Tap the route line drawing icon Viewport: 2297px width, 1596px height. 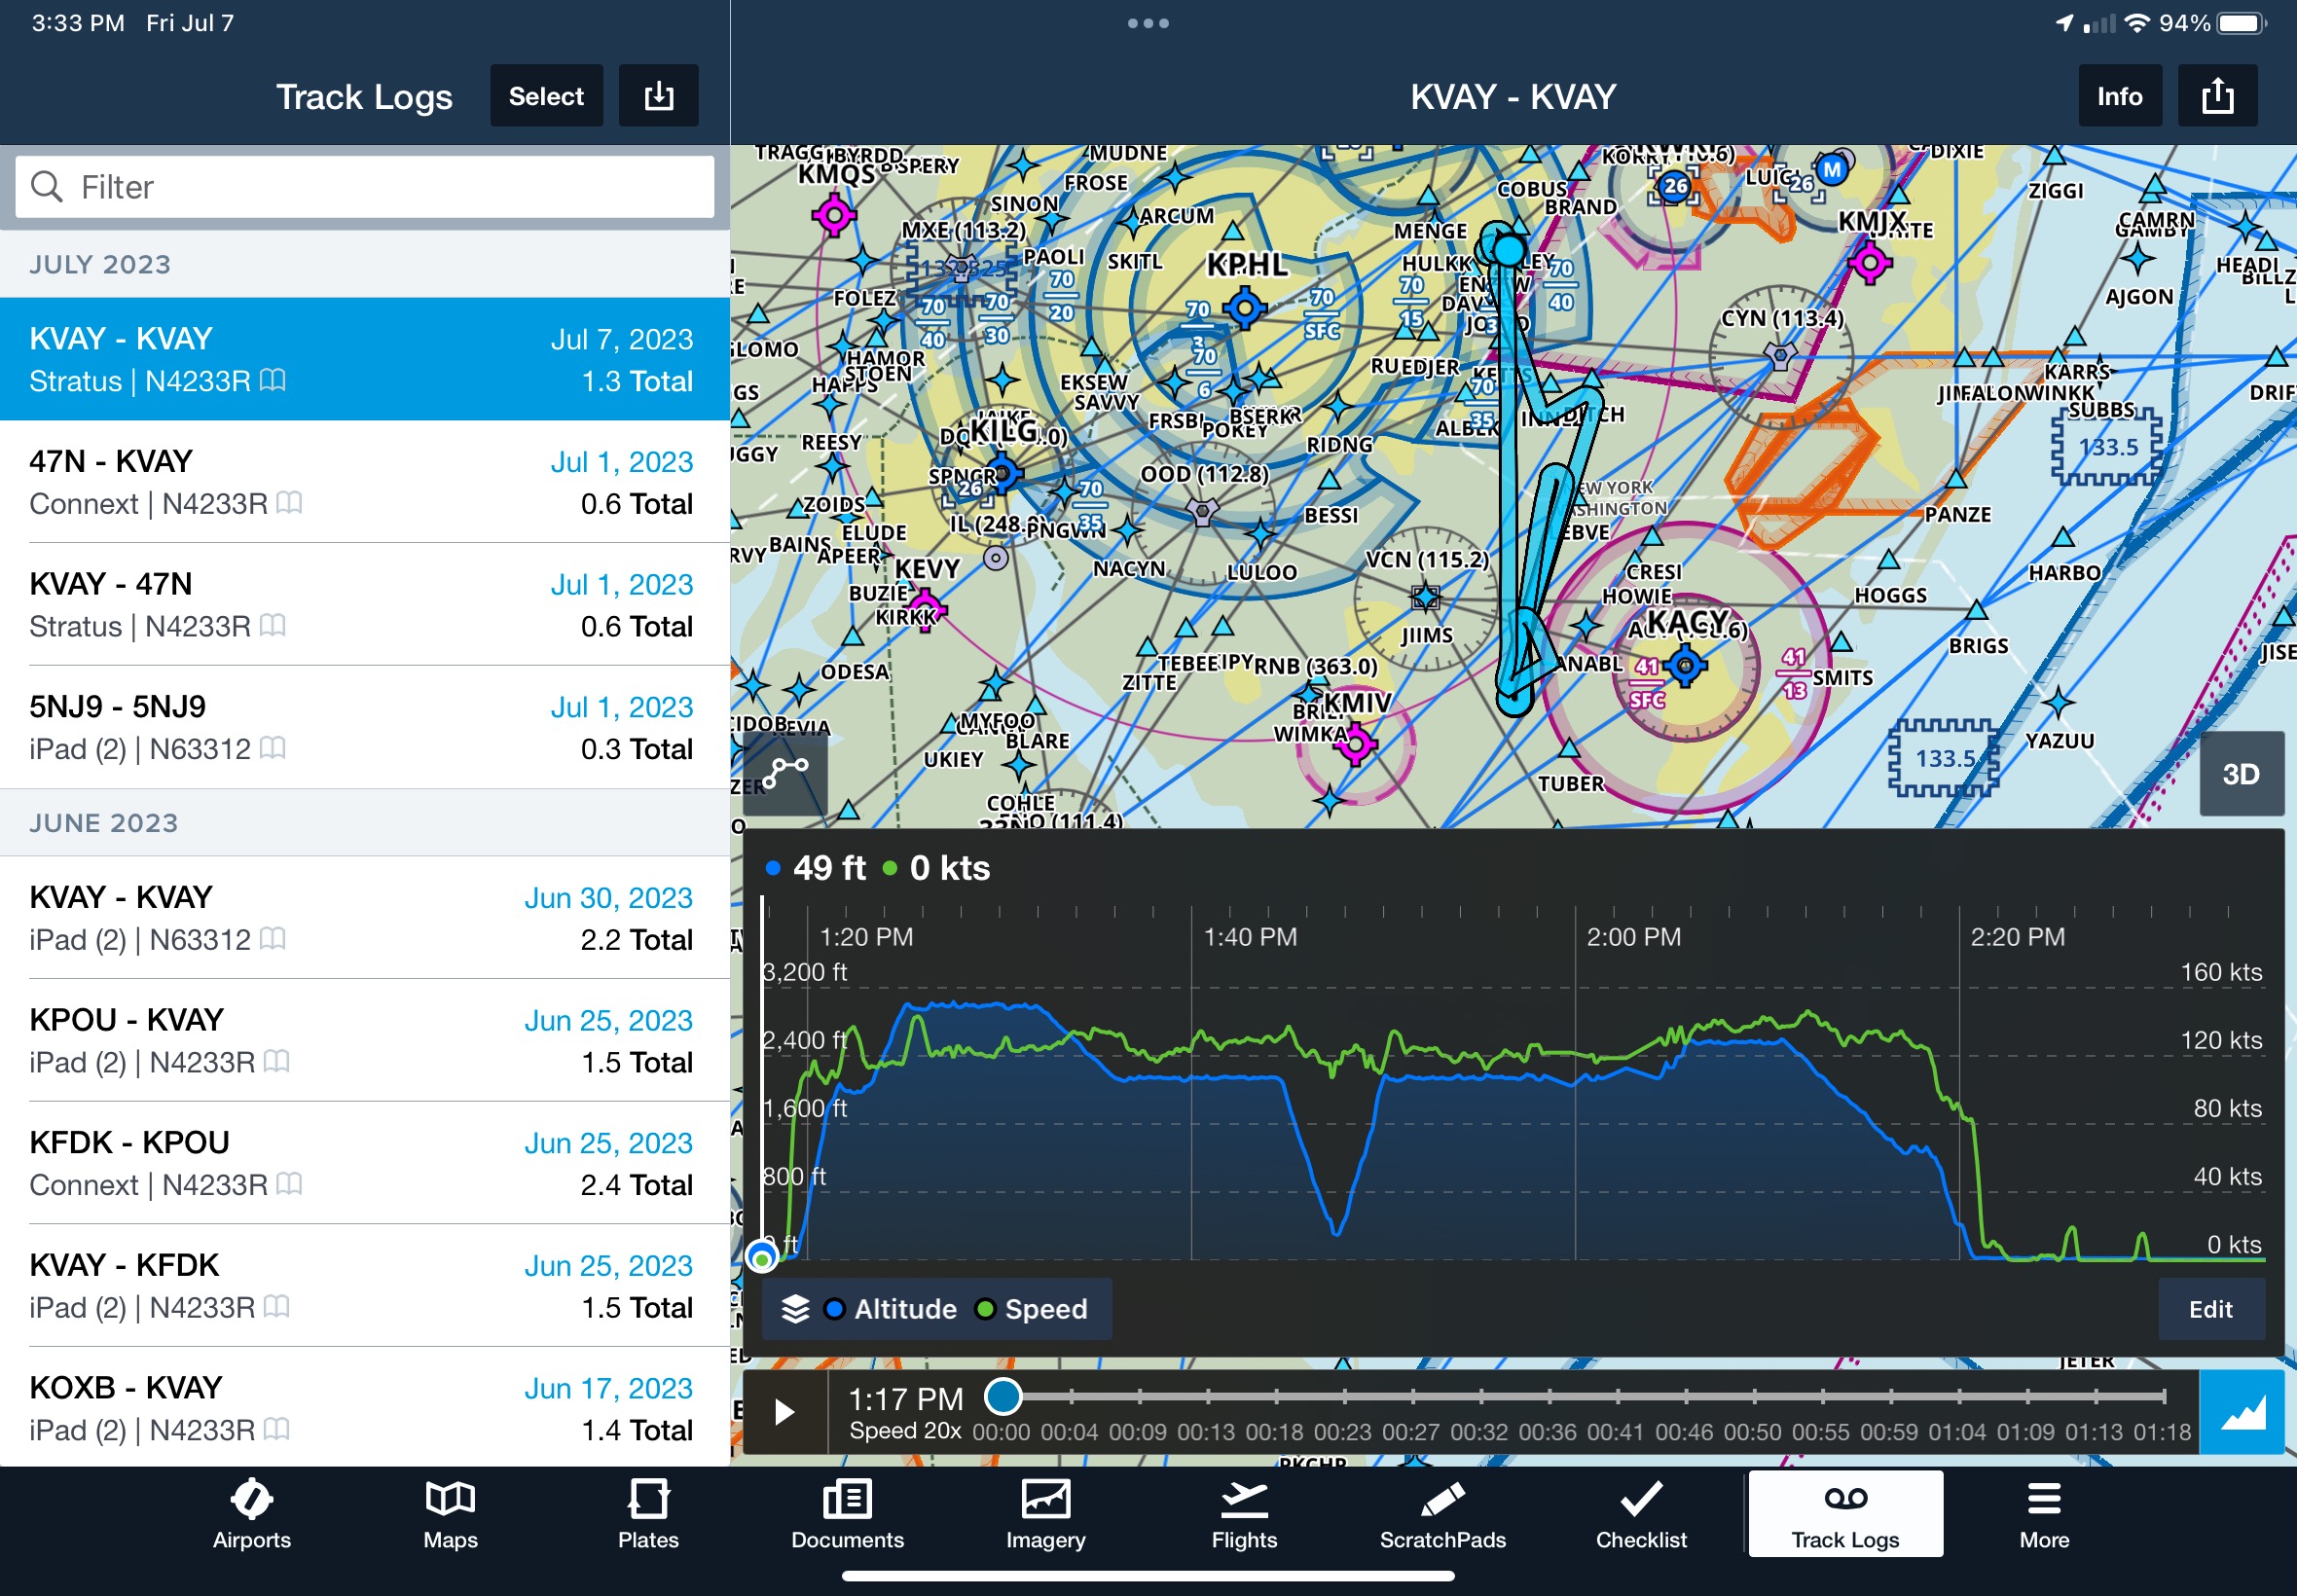[785, 772]
